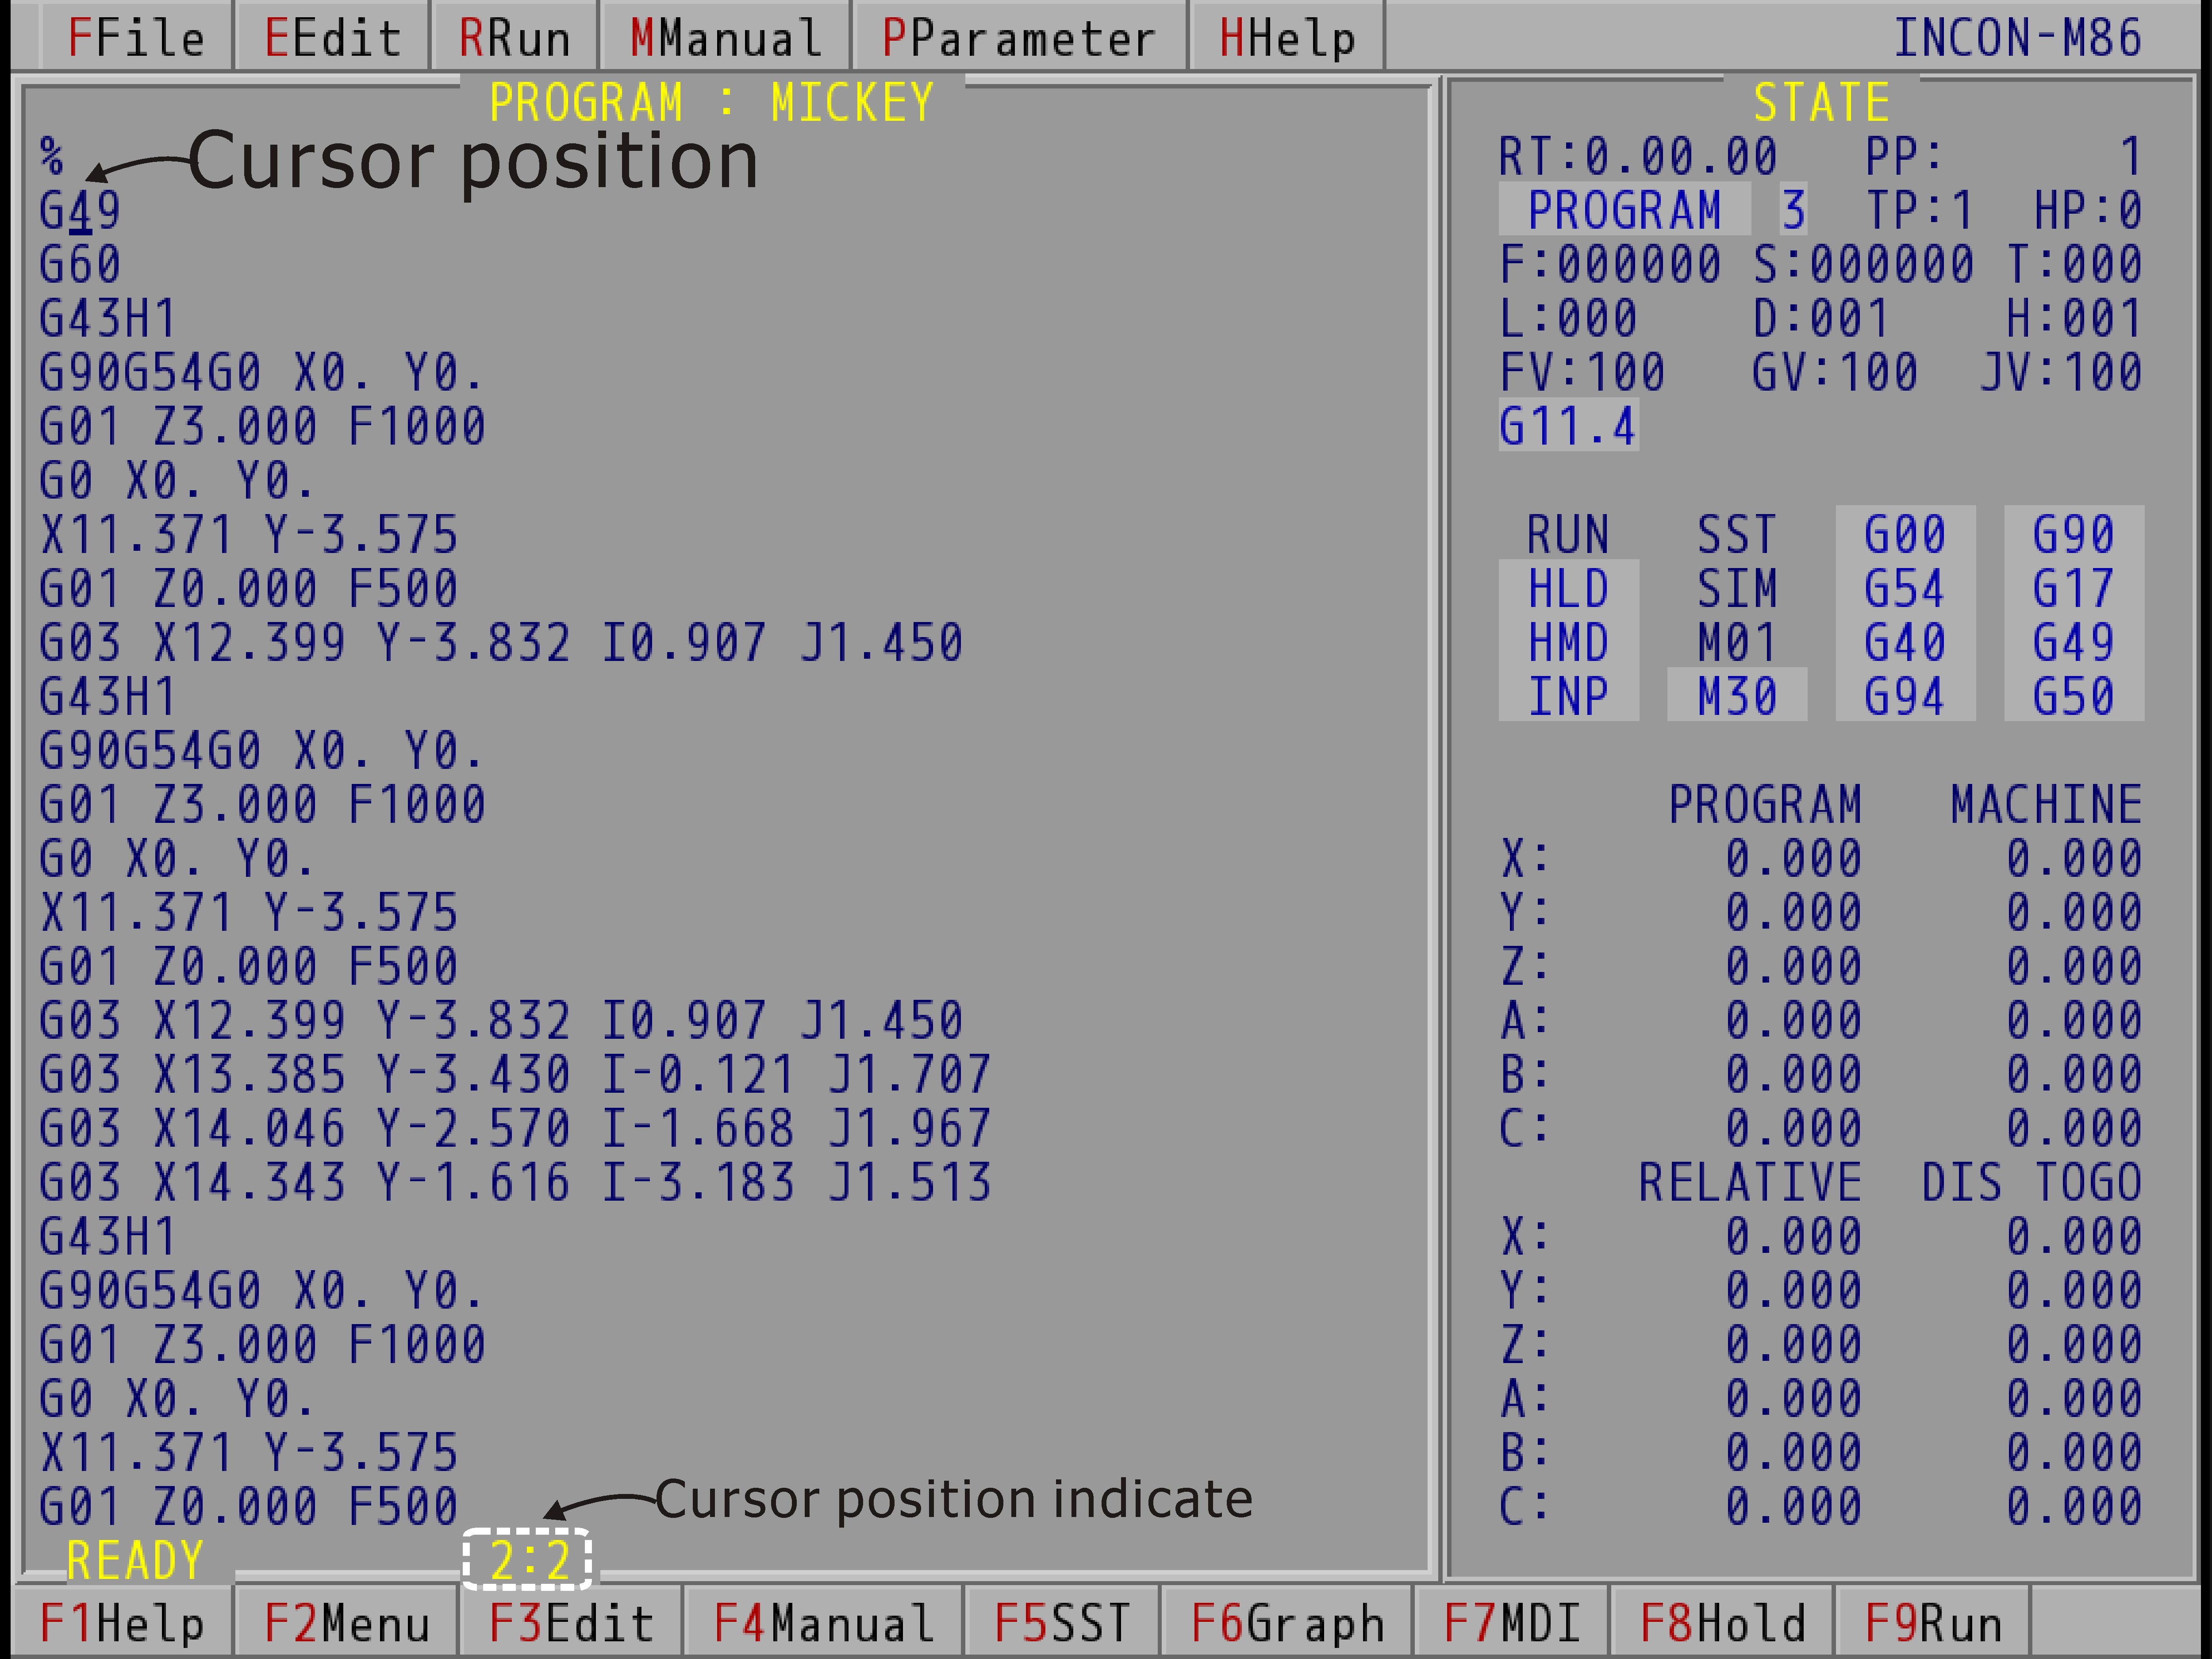2212x1659 pixels.
Task: Click the T:000 tool value
Action: click(2074, 265)
